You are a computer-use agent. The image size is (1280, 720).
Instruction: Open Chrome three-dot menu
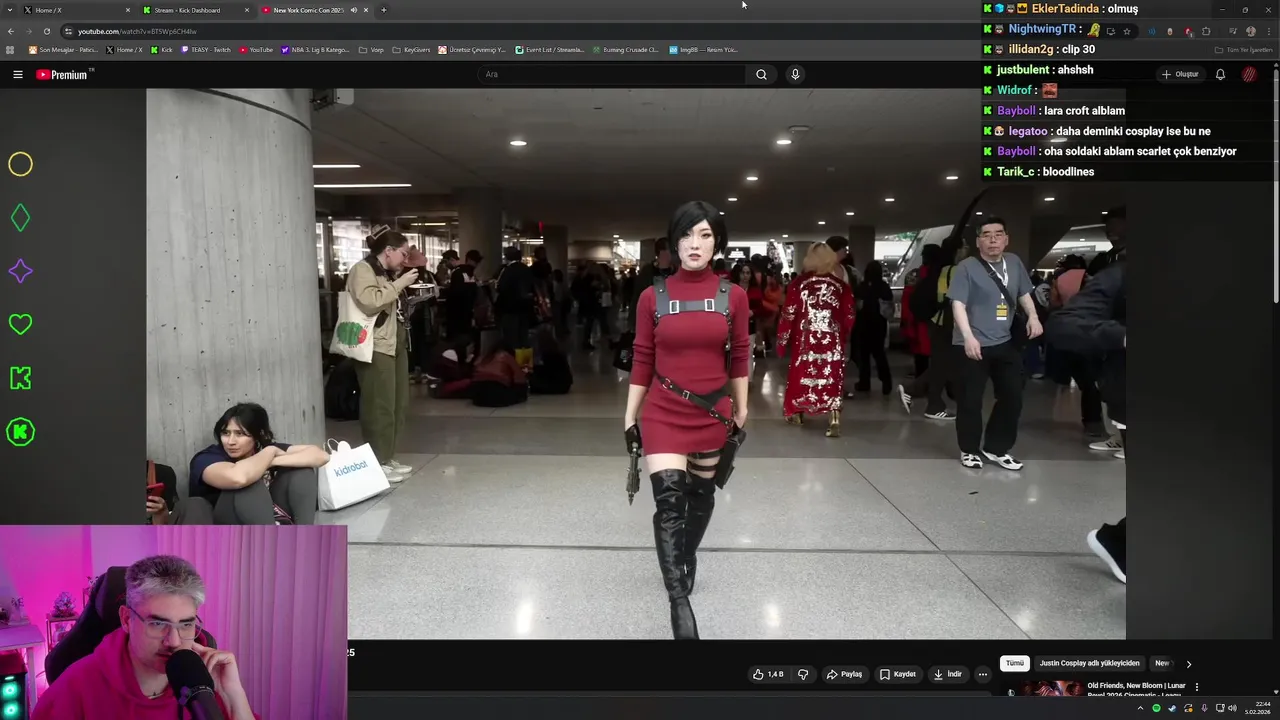coord(1269,31)
